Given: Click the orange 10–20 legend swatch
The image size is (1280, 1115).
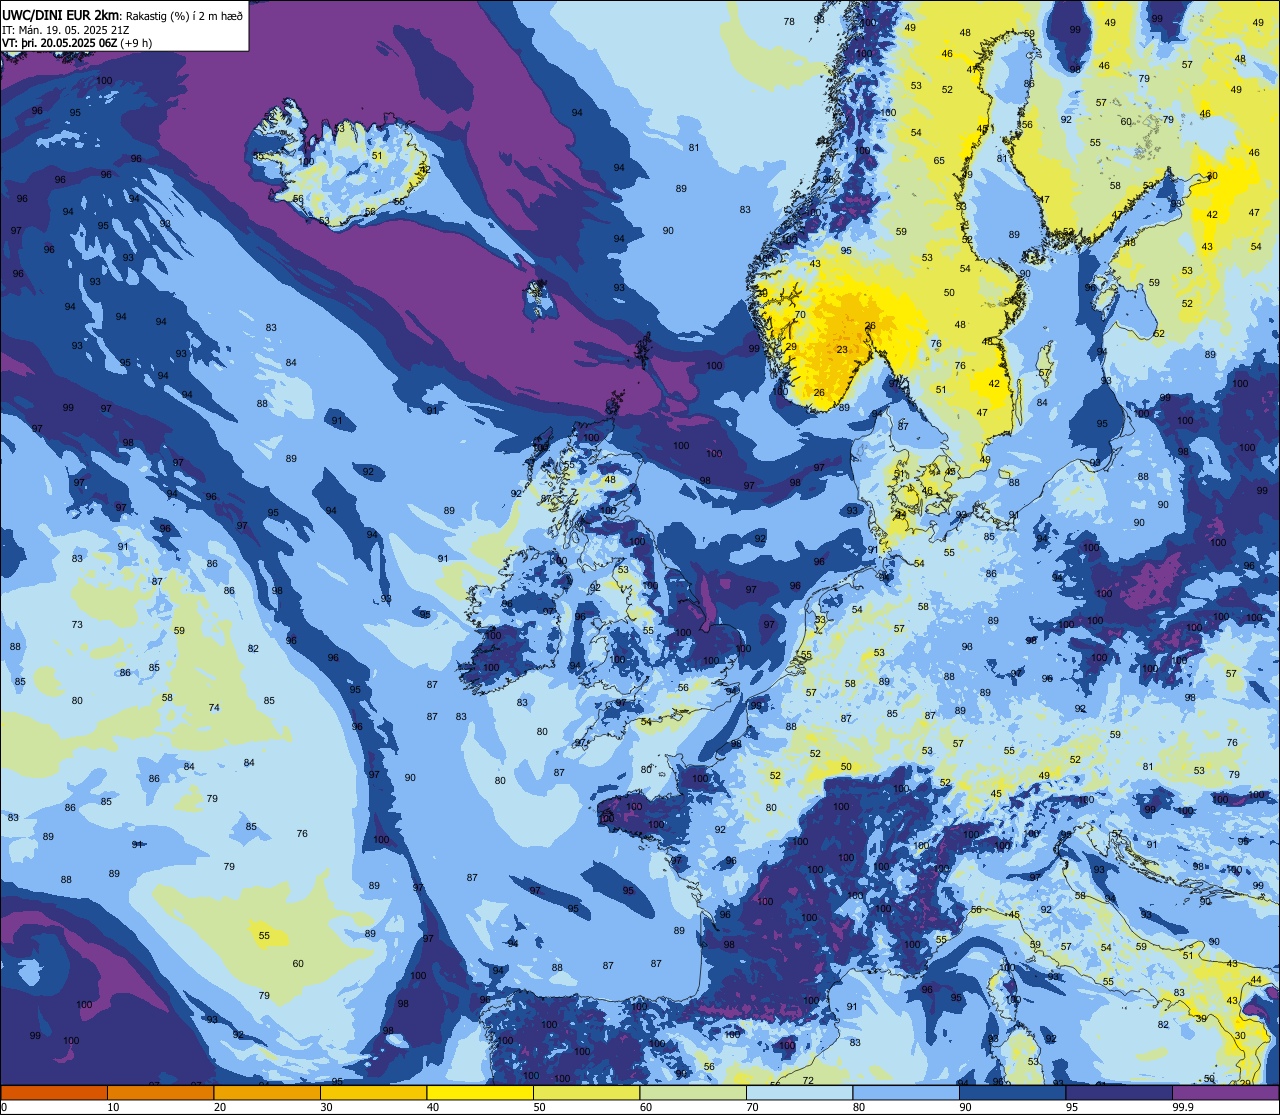Looking at the screenshot, I should [x=160, y=1093].
